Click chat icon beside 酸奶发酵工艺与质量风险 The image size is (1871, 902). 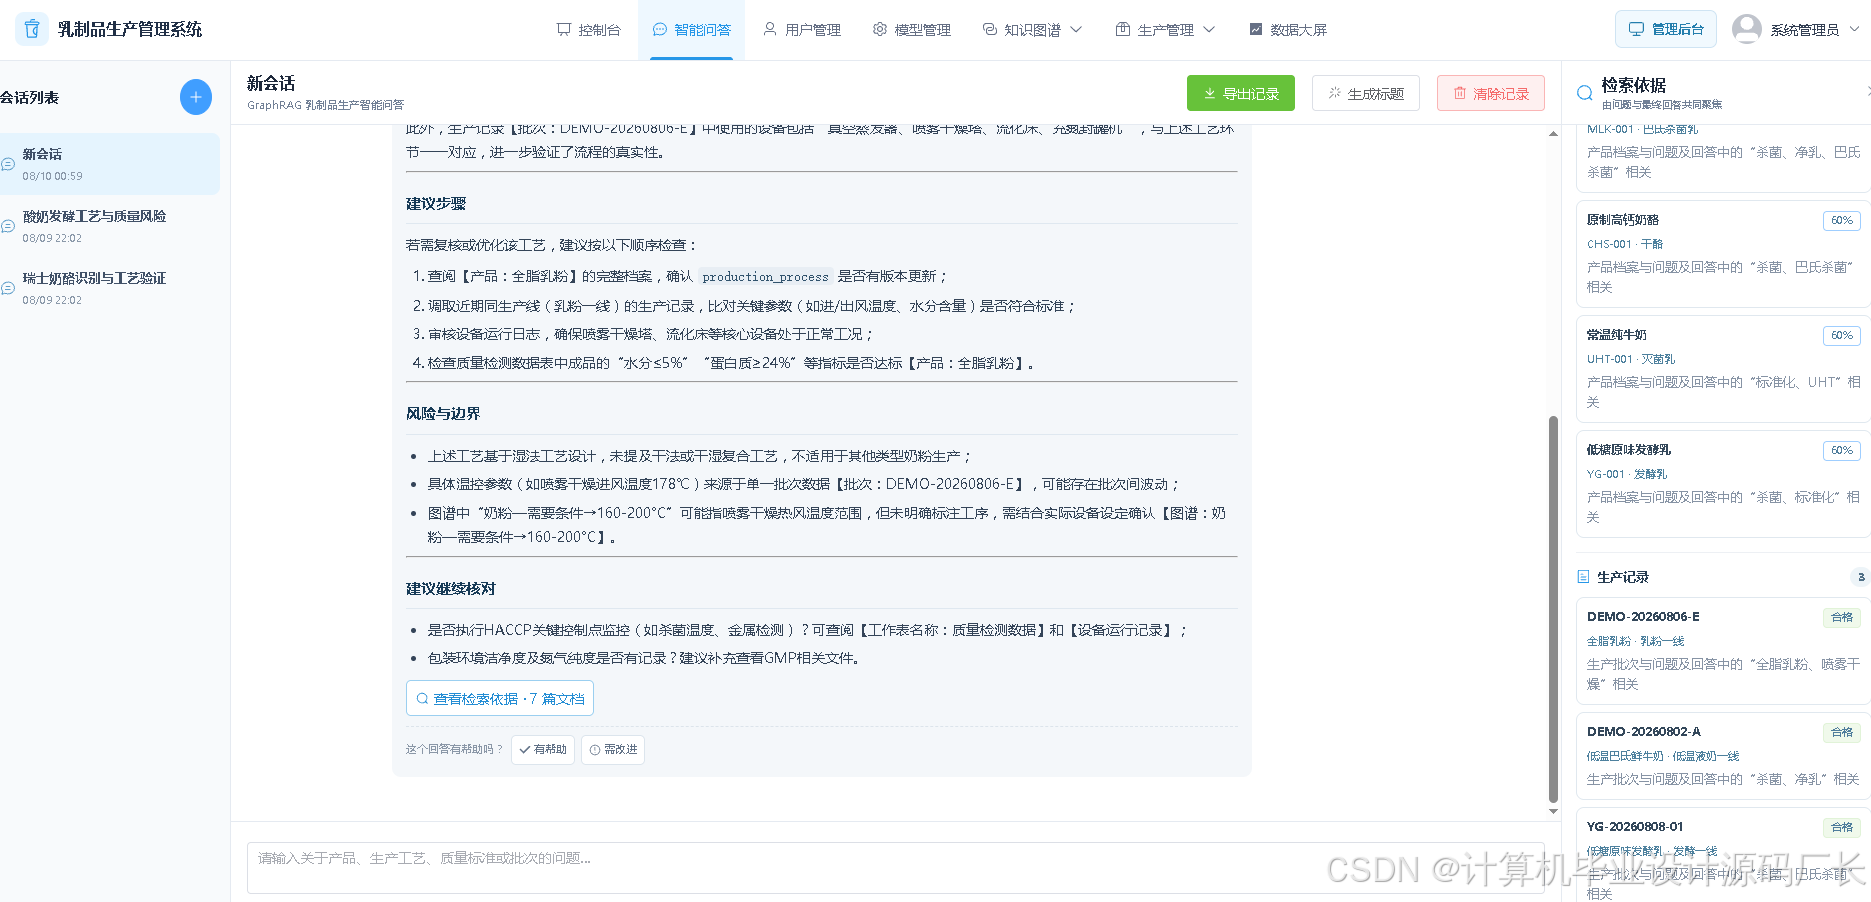[8, 226]
